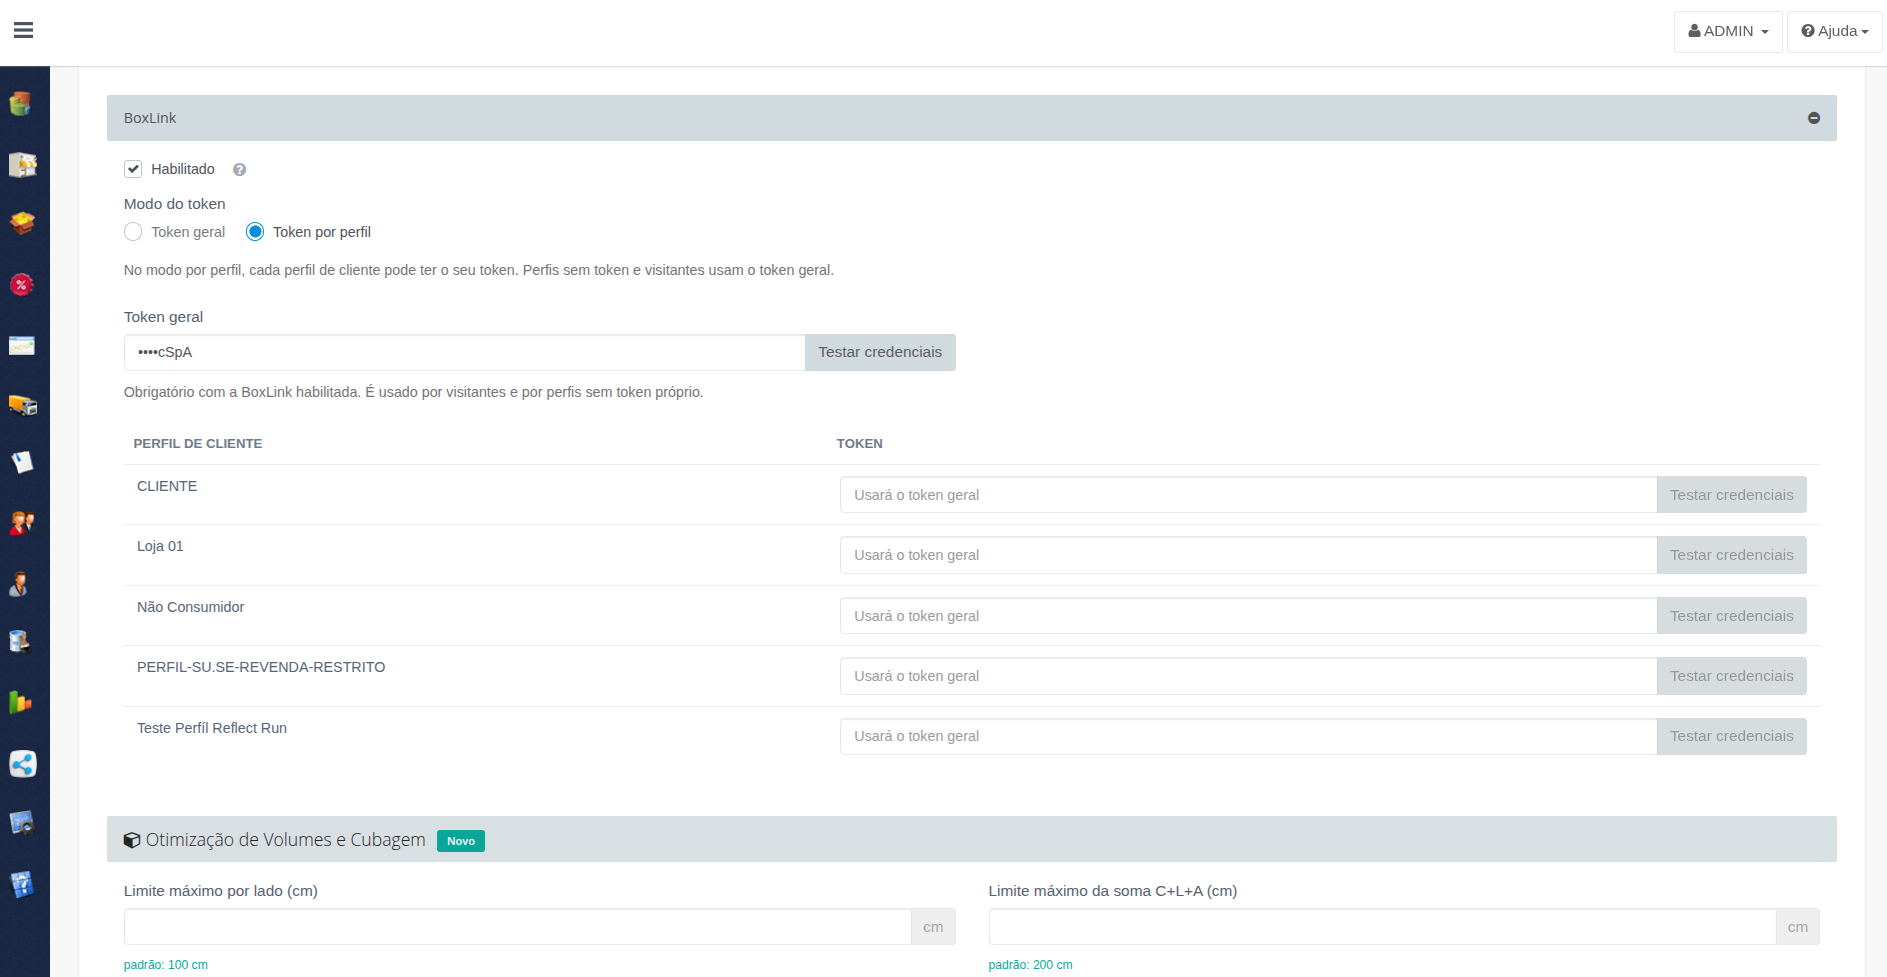Click Testar credenciais for PERFIL-SU.SE-REVENDA-RESTRITO
This screenshot has height=977, width=1887.
(1731, 676)
